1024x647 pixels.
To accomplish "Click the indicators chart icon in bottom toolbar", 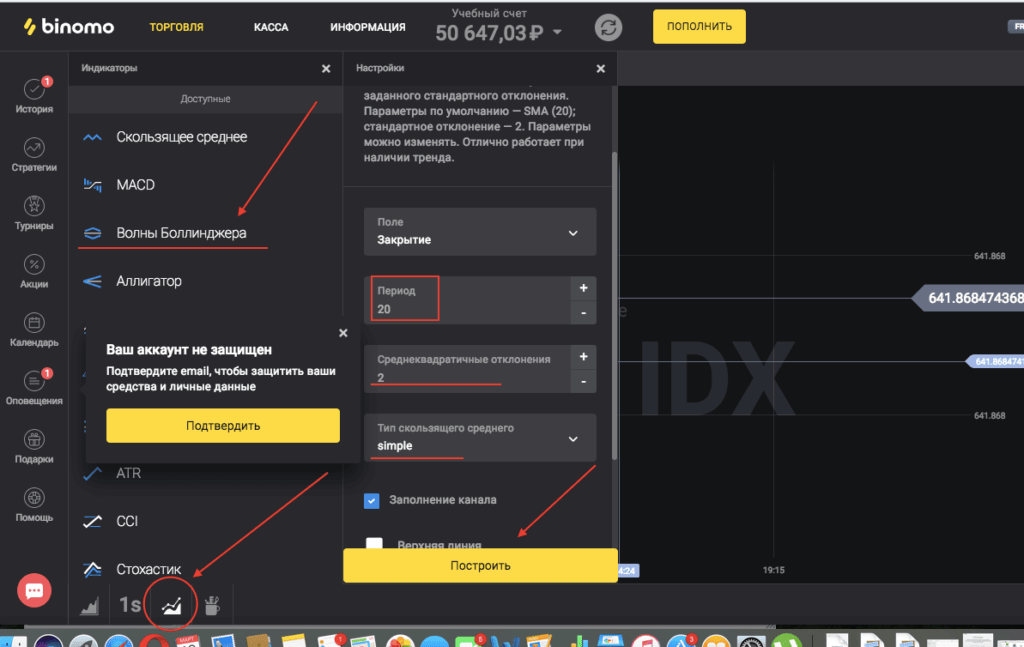I will click(172, 604).
